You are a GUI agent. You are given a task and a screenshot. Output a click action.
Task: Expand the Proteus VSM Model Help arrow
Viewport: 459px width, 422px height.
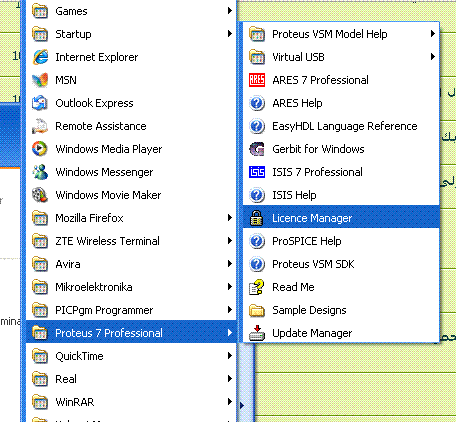click(x=433, y=34)
